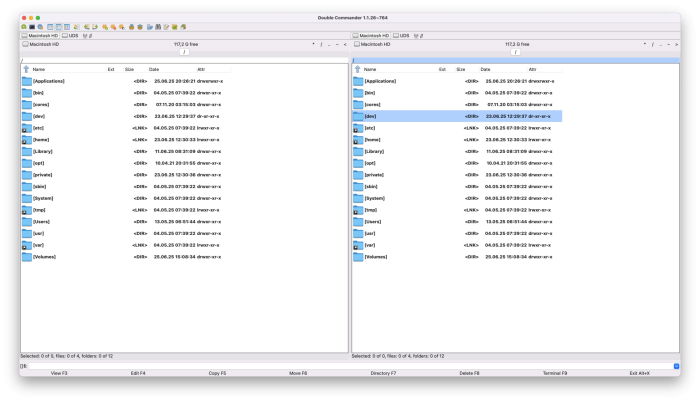Click the Move F6 button
This screenshot has width=700, height=402.
pos(298,373)
